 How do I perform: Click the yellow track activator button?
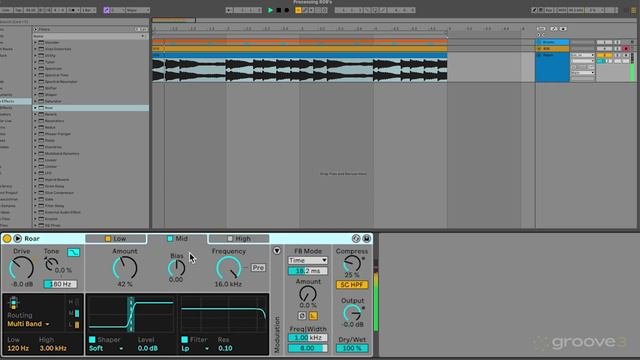[x=604, y=55]
